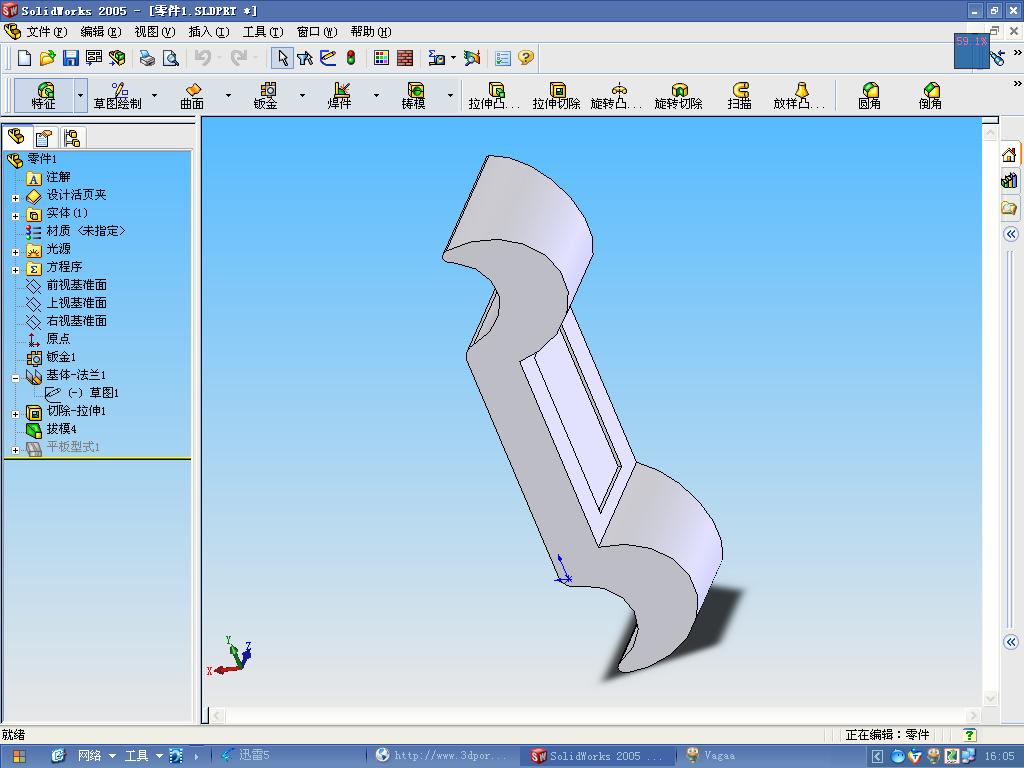The width and height of the screenshot is (1024, 768).
Task: Open the color palette grid icon
Action: (x=381, y=58)
